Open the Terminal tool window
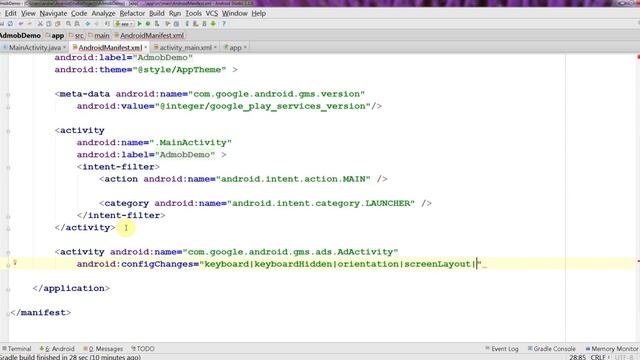Image resolution: width=640 pixels, height=360 pixels. tap(17, 349)
